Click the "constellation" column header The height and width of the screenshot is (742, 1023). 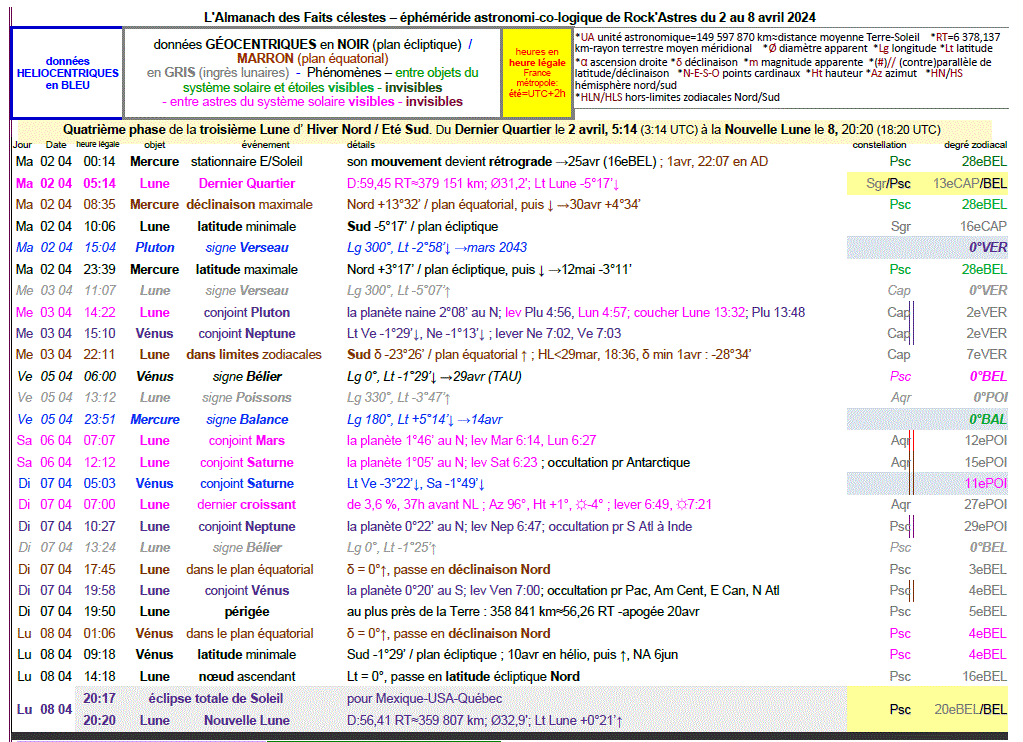point(879,145)
